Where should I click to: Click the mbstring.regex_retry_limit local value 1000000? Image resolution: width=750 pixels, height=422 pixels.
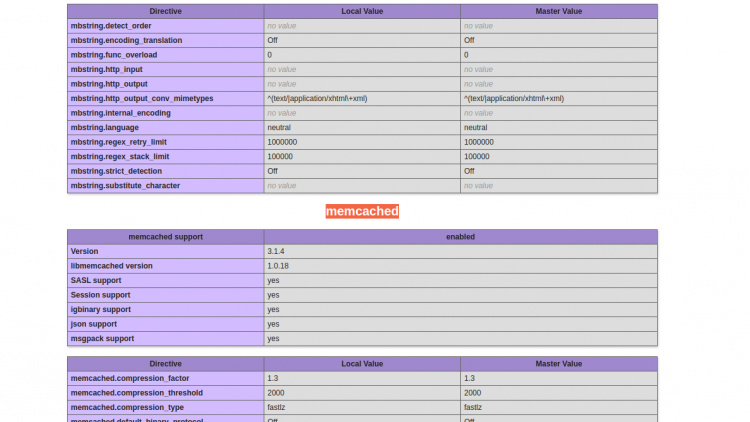pyautogui.click(x=282, y=142)
